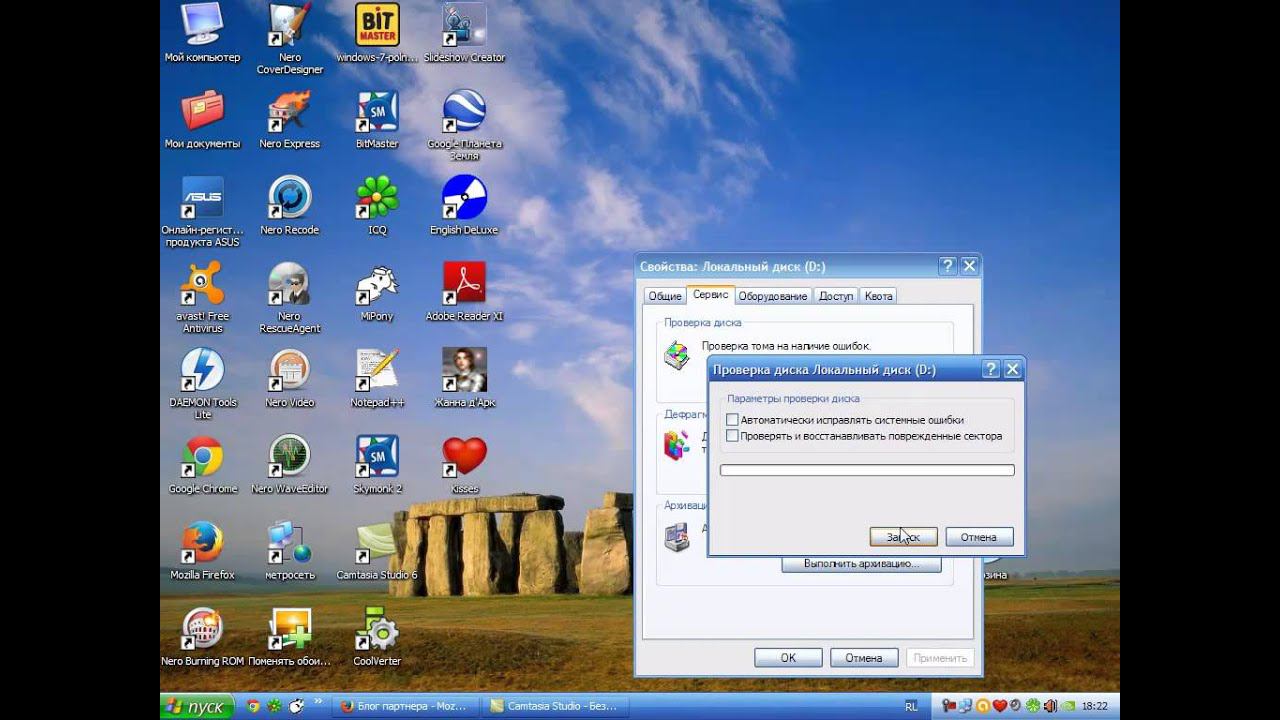1280x720 pixels.
Task: Switch to the Camtasia Studio taskbar window
Action: click(555, 706)
